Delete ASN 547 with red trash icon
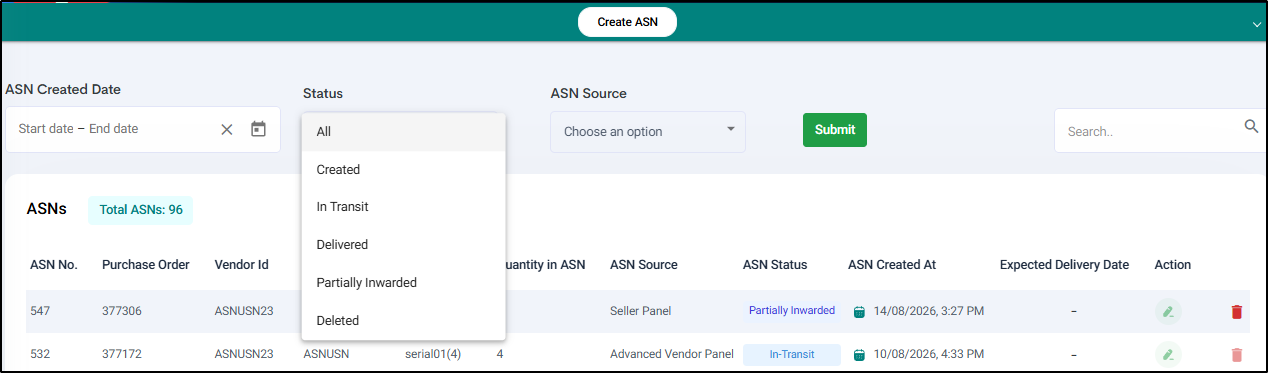 (1237, 312)
